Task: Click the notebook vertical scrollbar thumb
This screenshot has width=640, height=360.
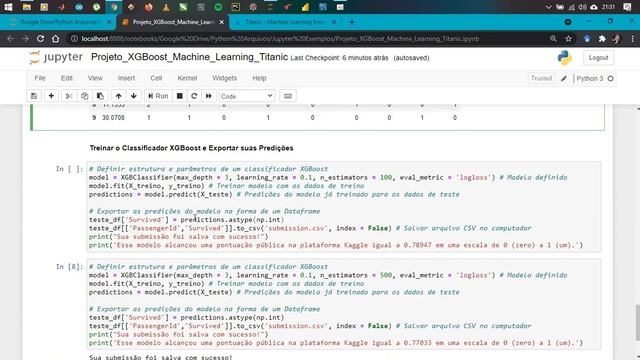Action: tap(637, 322)
